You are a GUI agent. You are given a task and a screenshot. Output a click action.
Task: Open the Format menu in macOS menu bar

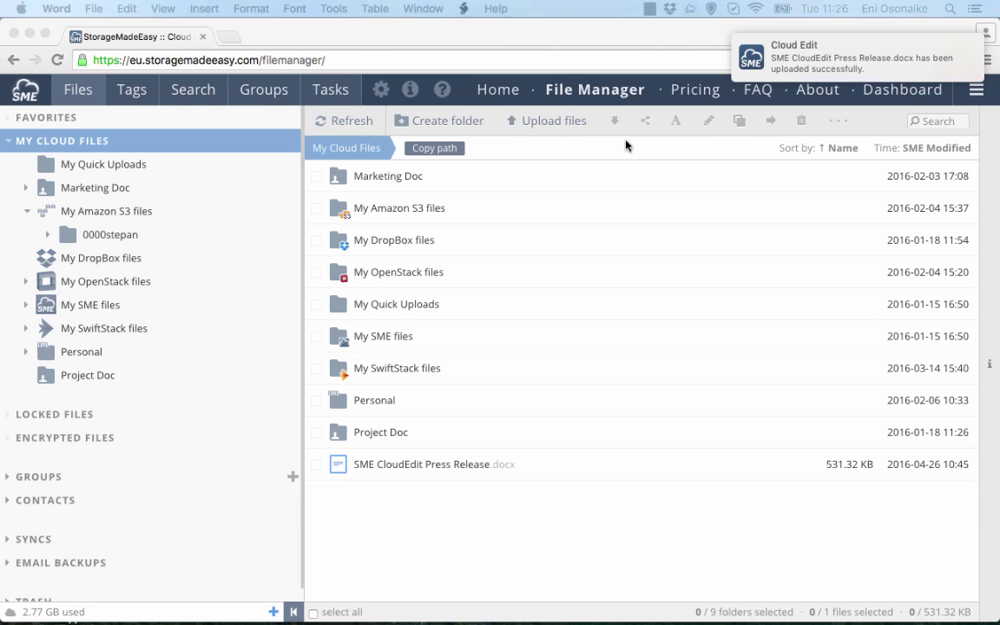[x=251, y=9]
